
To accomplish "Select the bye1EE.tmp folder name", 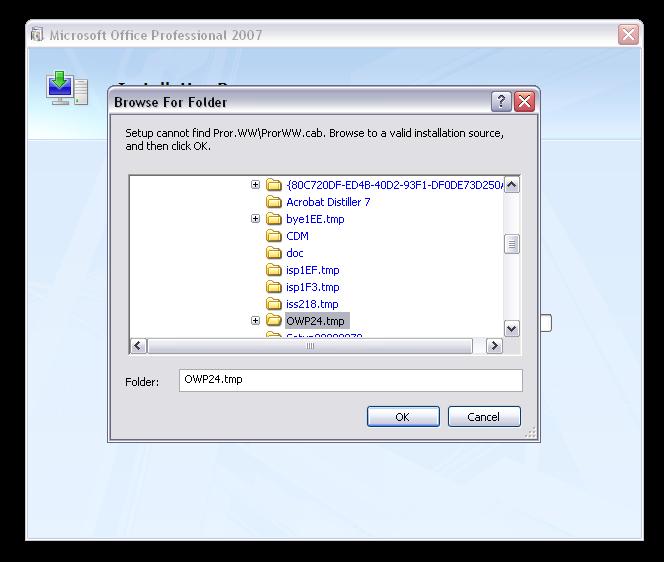I will pos(315,219).
